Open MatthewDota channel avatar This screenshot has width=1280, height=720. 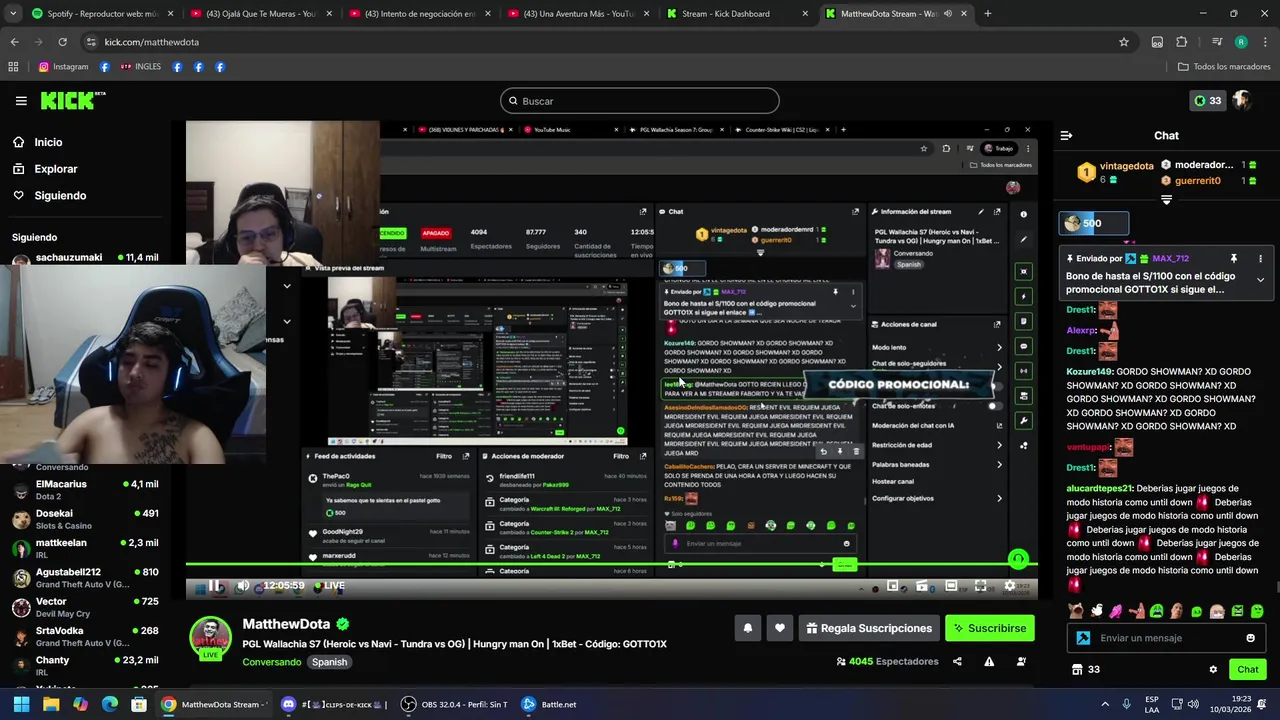pyautogui.click(x=211, y=638)
